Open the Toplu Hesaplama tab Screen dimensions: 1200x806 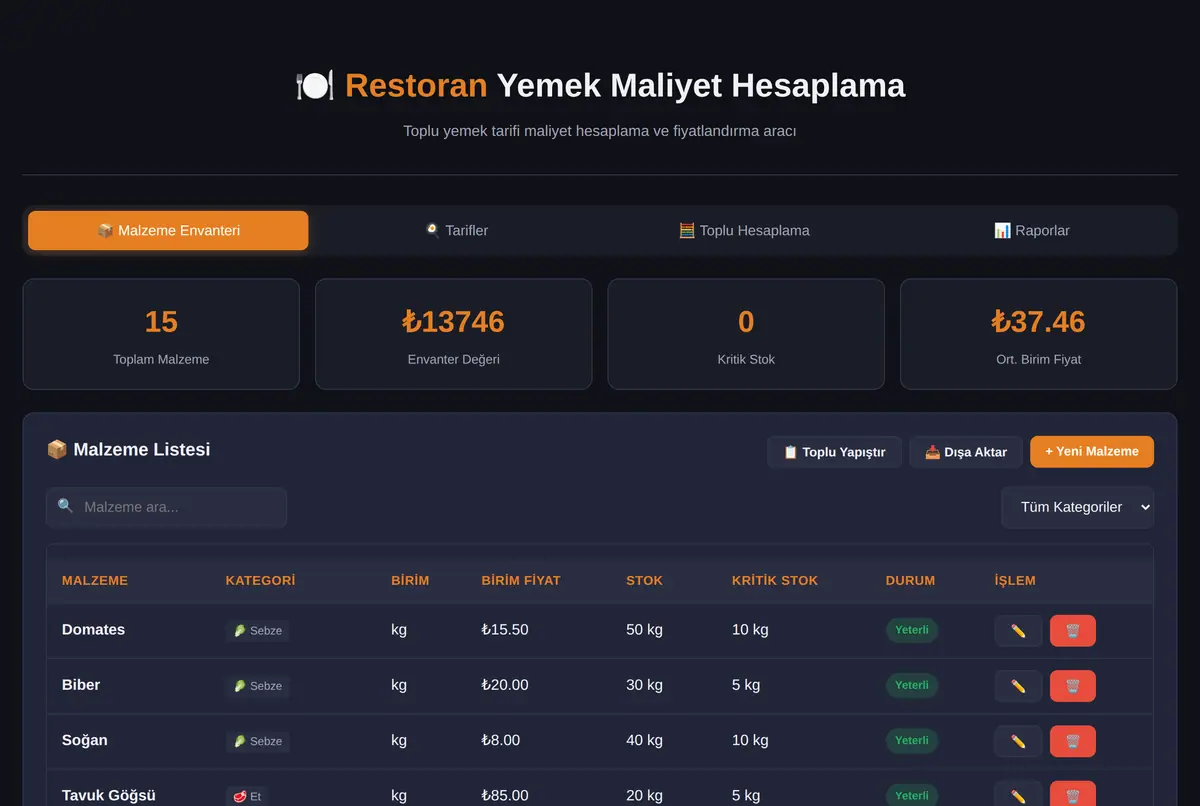click(x=744, y=230)
